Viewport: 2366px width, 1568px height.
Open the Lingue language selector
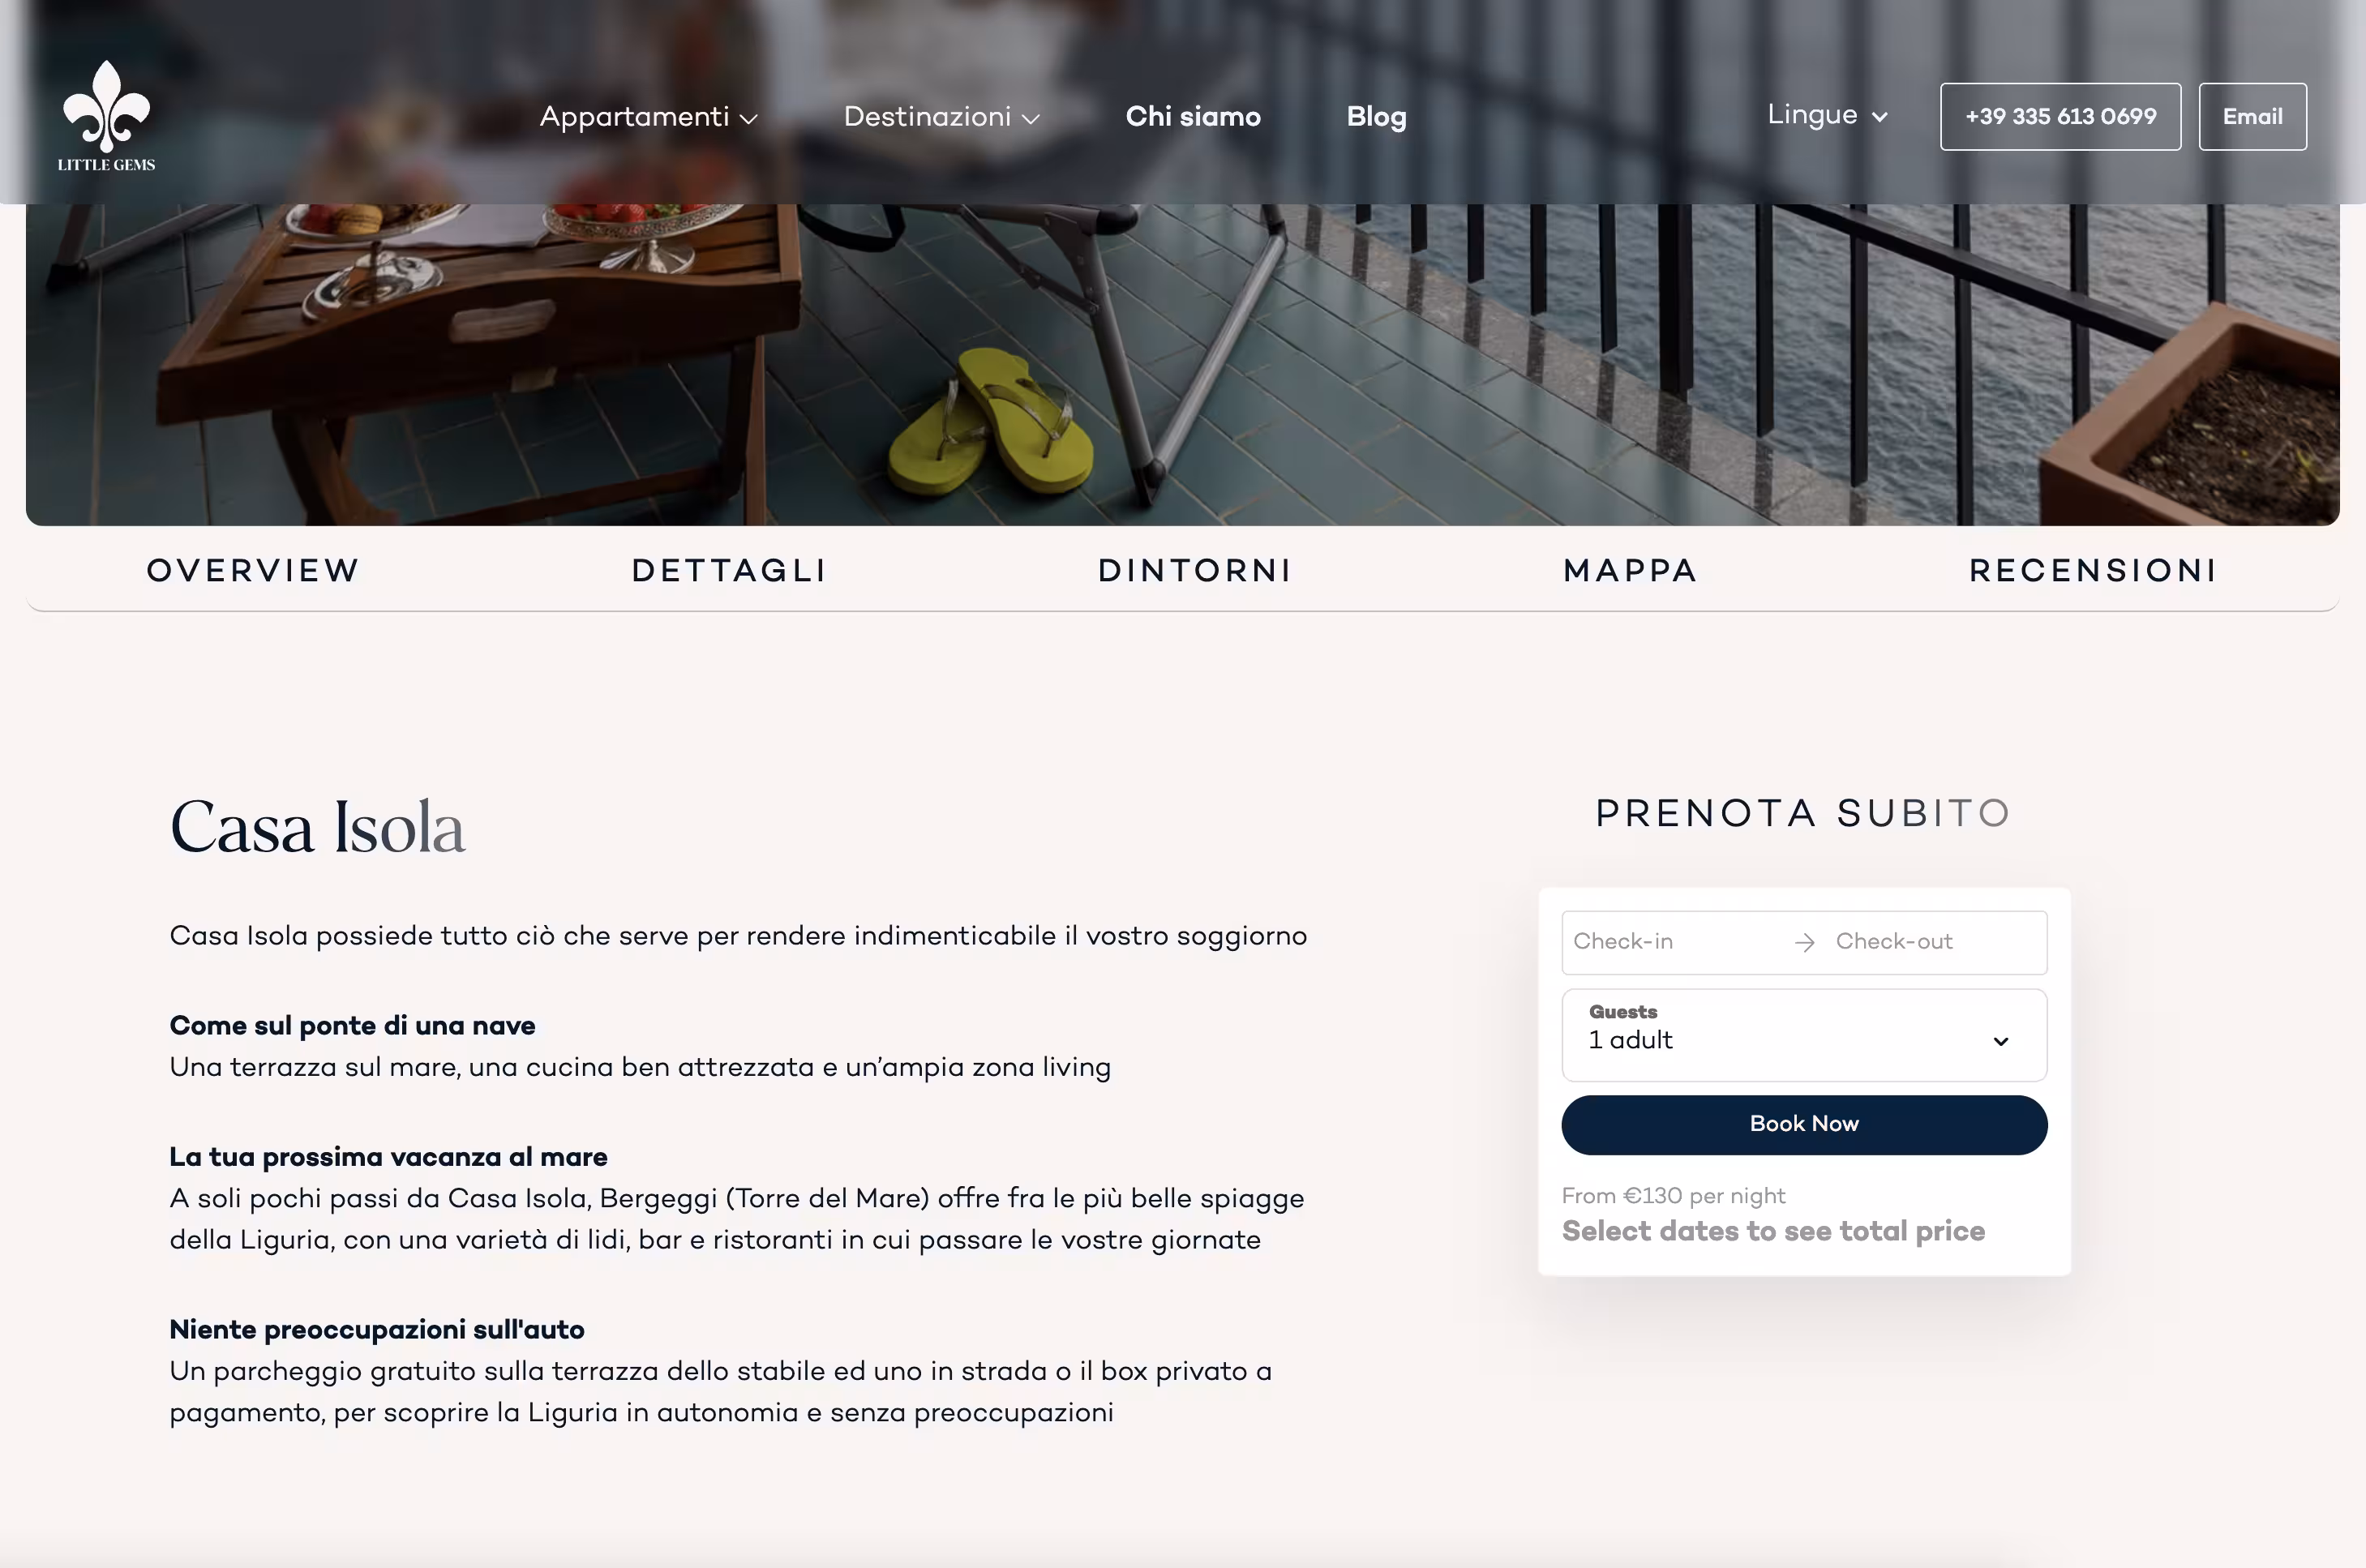point(1827,115)
